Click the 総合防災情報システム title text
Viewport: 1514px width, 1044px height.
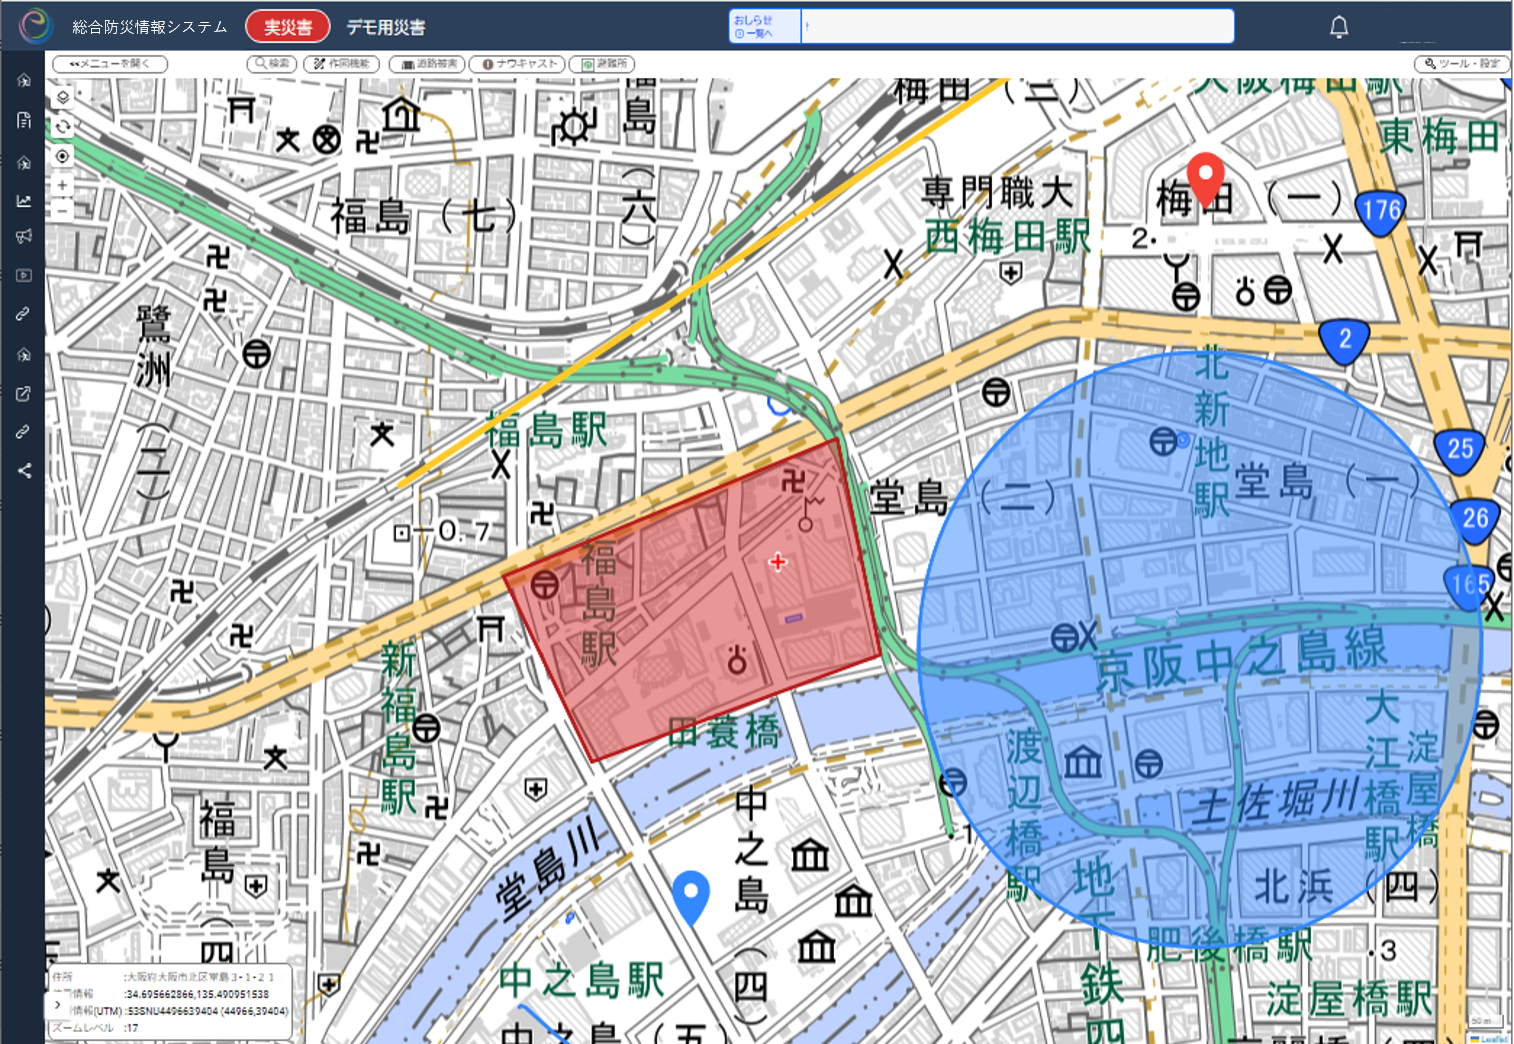[150, 27]
